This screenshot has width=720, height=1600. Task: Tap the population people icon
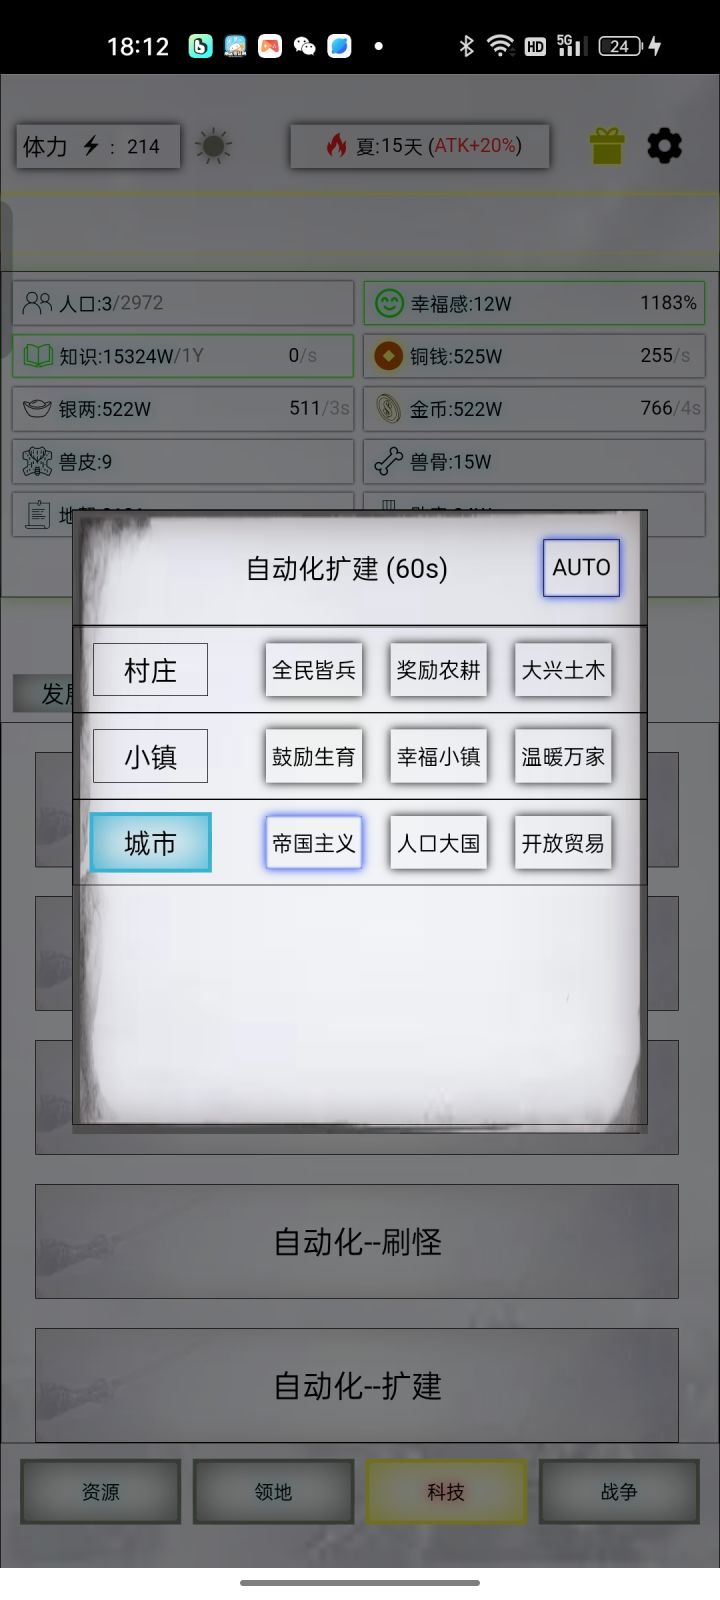37,303
